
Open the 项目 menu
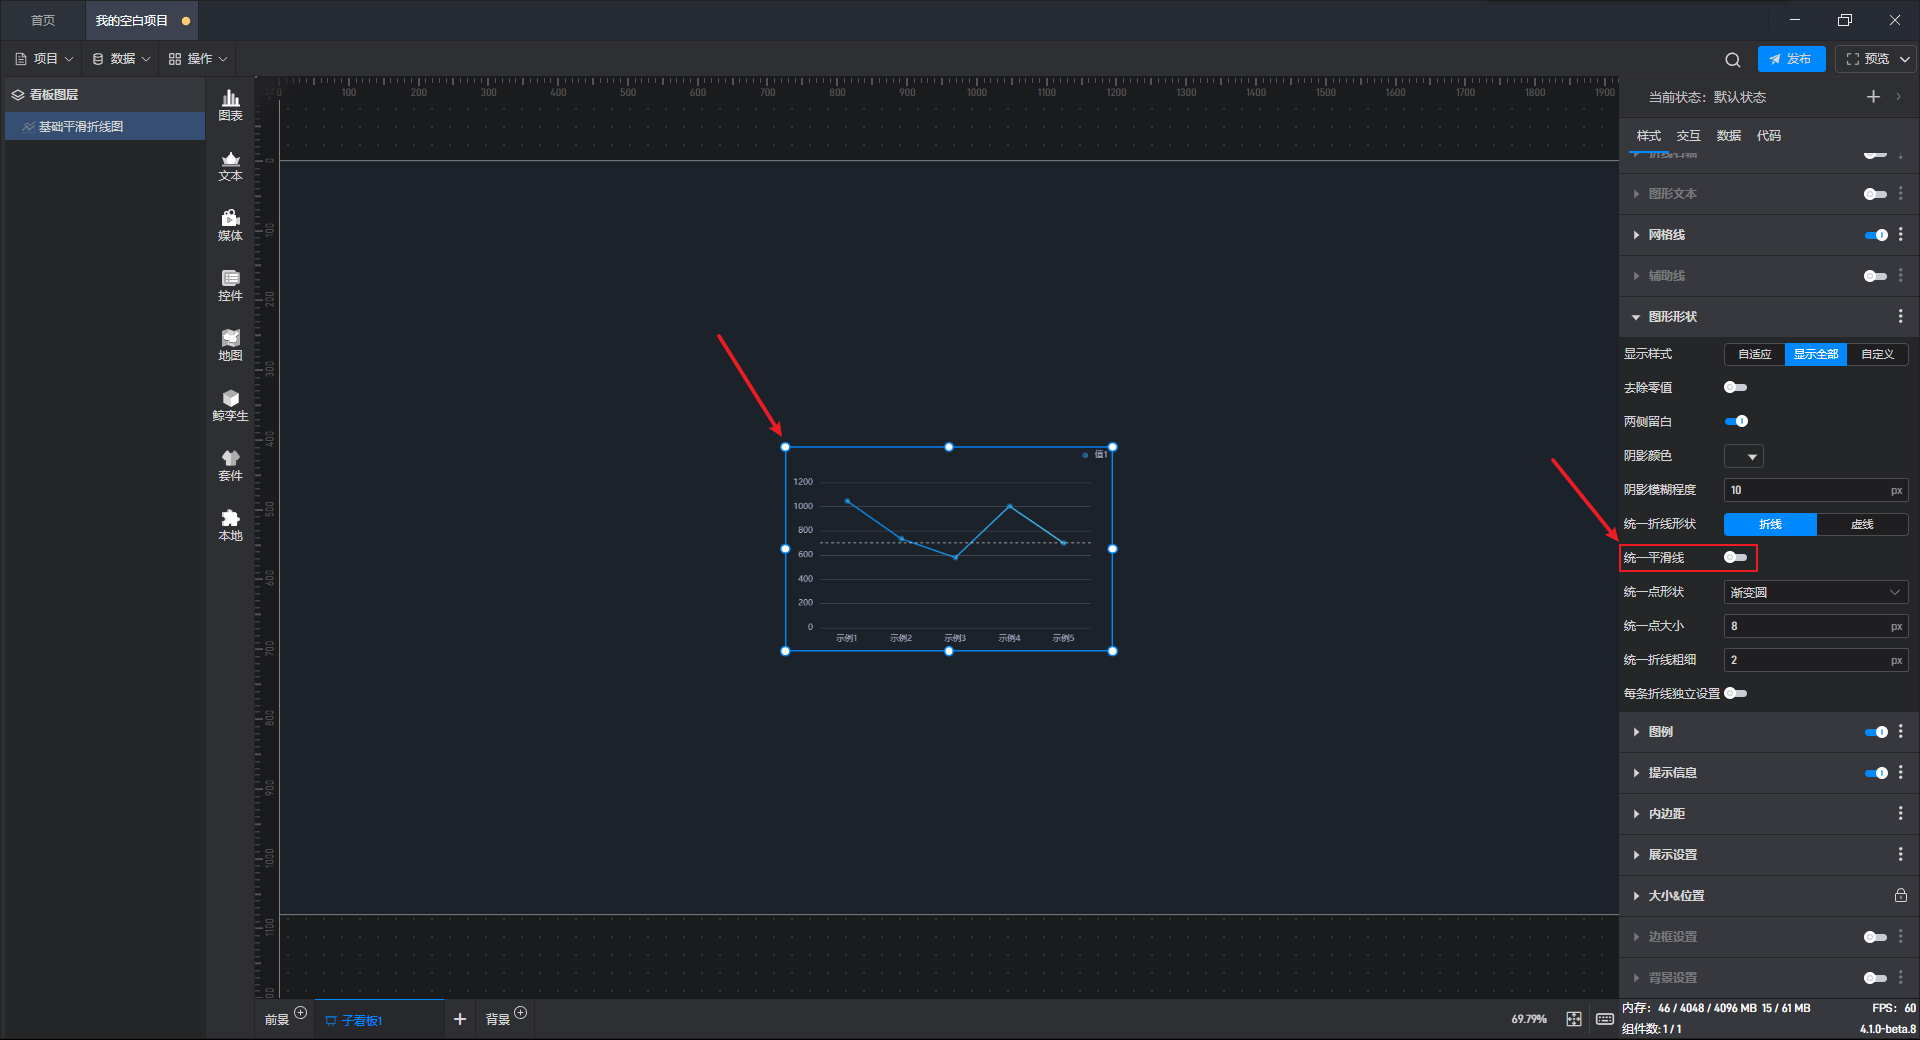[x=44, y=59]
